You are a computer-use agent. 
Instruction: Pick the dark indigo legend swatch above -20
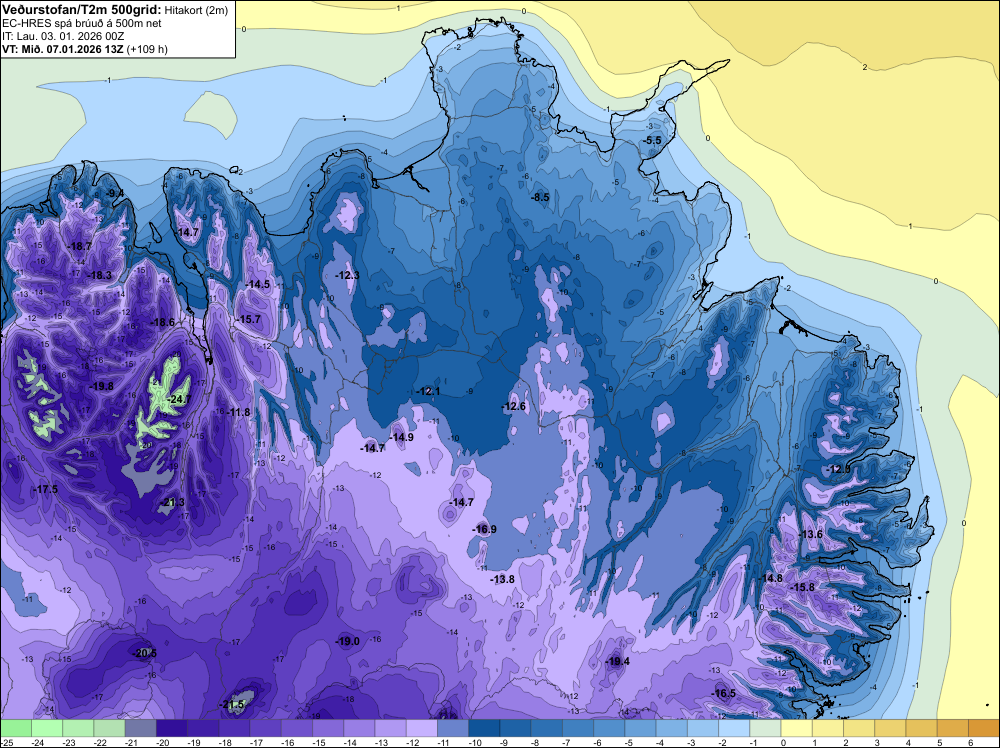(172, 728)
